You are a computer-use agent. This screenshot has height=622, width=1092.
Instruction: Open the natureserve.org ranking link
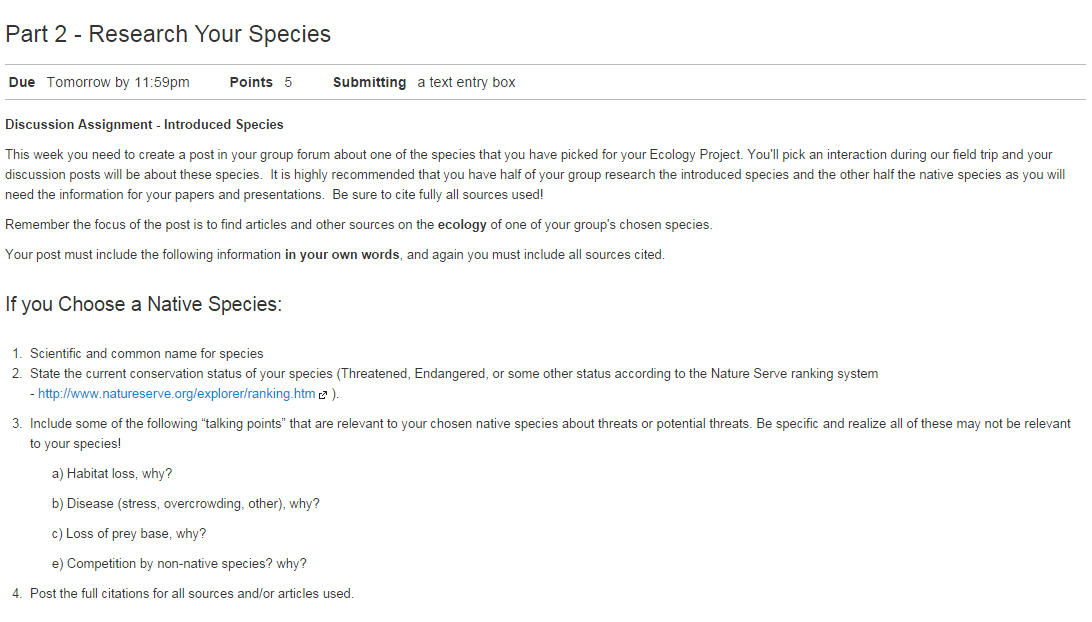pyautogui.click(x=176, y=394)
